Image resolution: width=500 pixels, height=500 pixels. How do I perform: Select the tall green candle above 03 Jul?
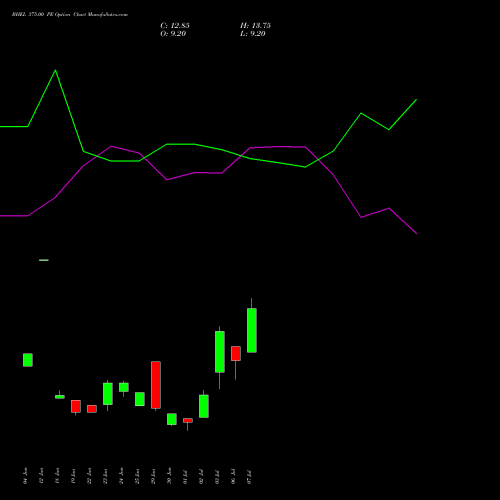[220, 352]
